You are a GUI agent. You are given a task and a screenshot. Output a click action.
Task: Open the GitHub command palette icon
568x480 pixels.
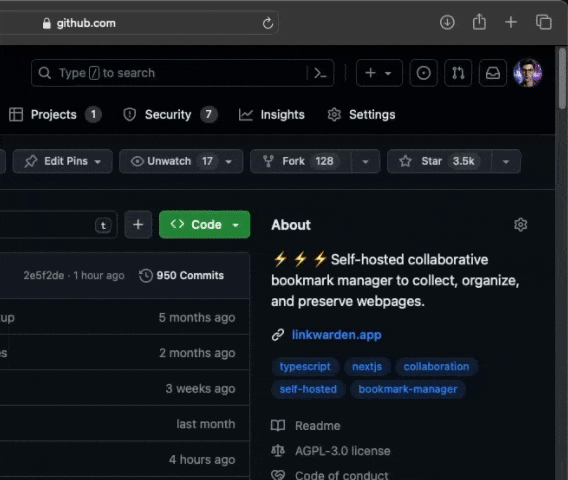click(320, 73)
